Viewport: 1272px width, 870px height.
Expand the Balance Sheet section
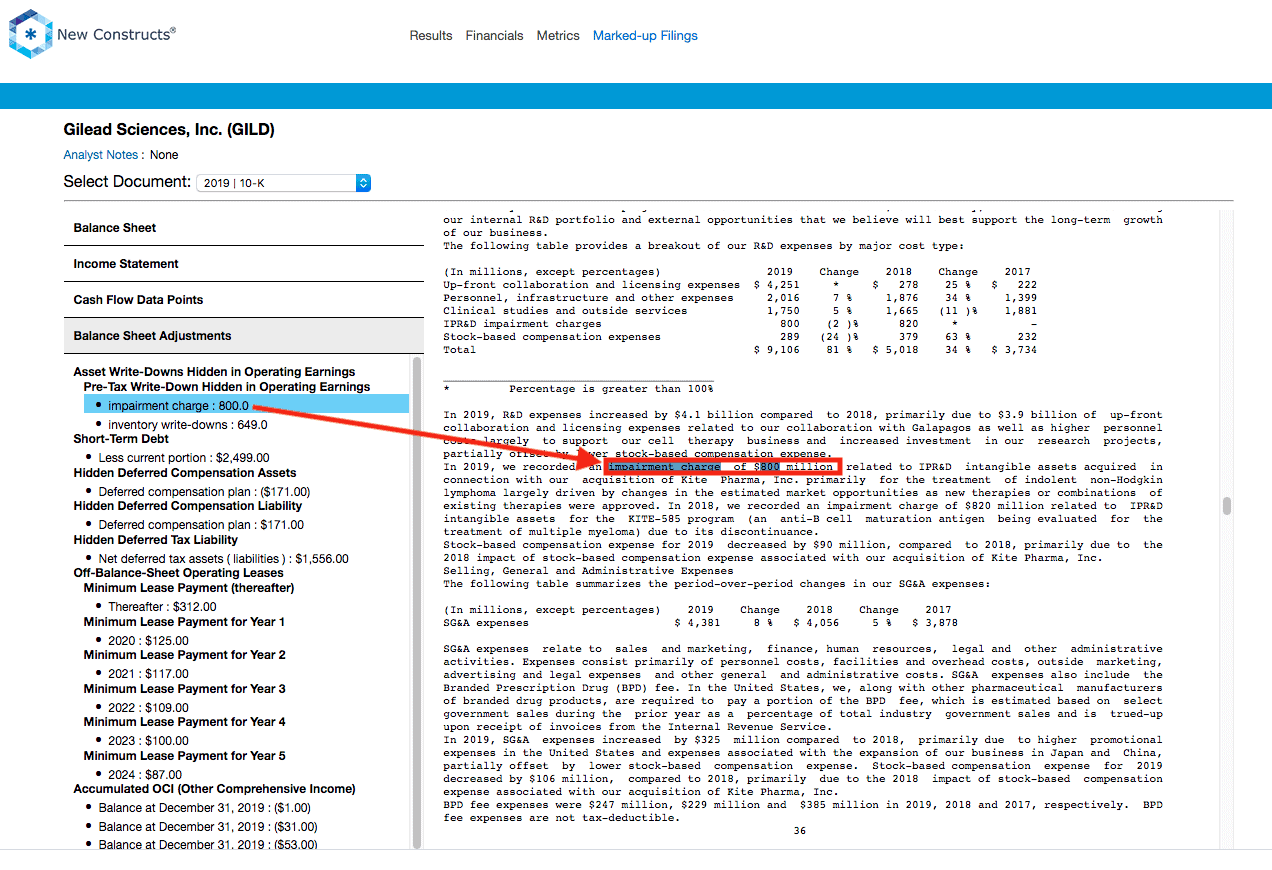click(244, 228)
